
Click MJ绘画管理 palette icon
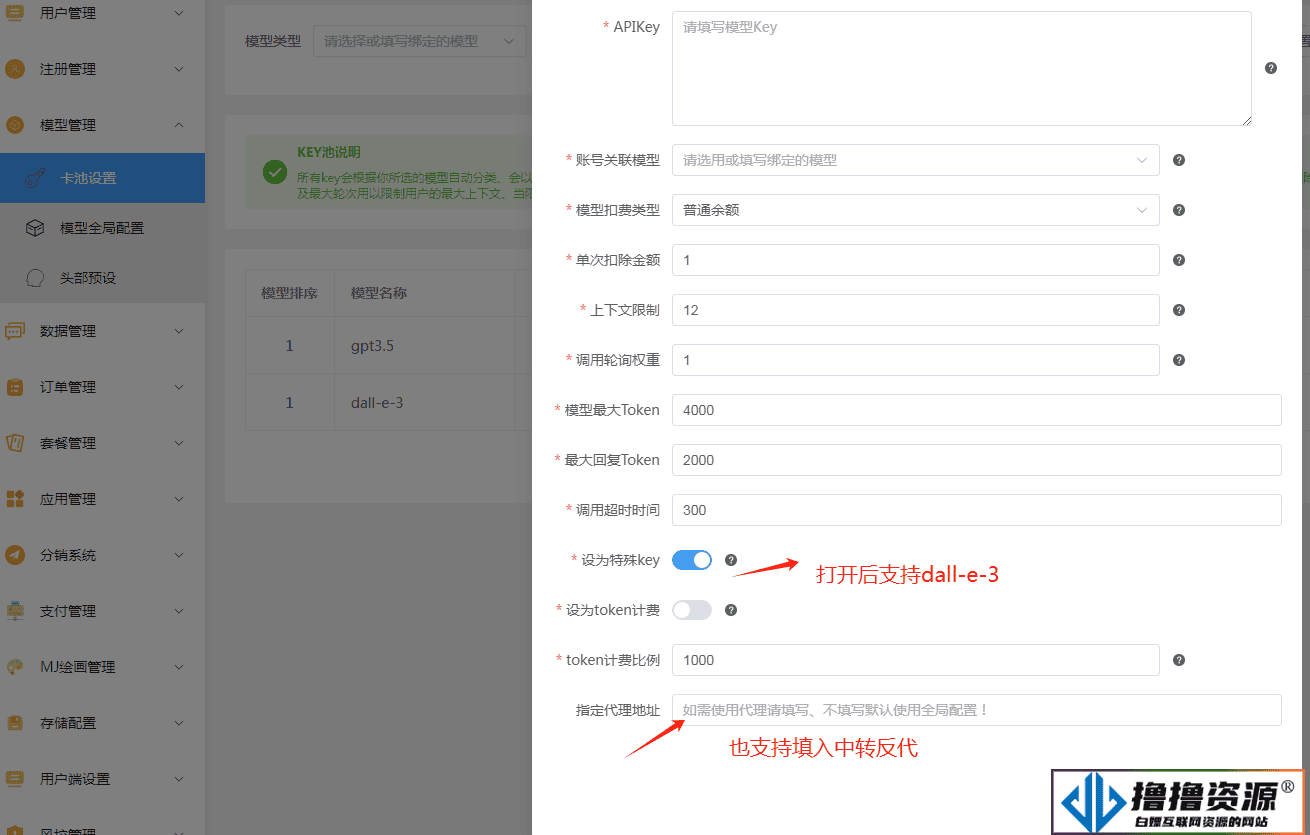pos(14,667)
